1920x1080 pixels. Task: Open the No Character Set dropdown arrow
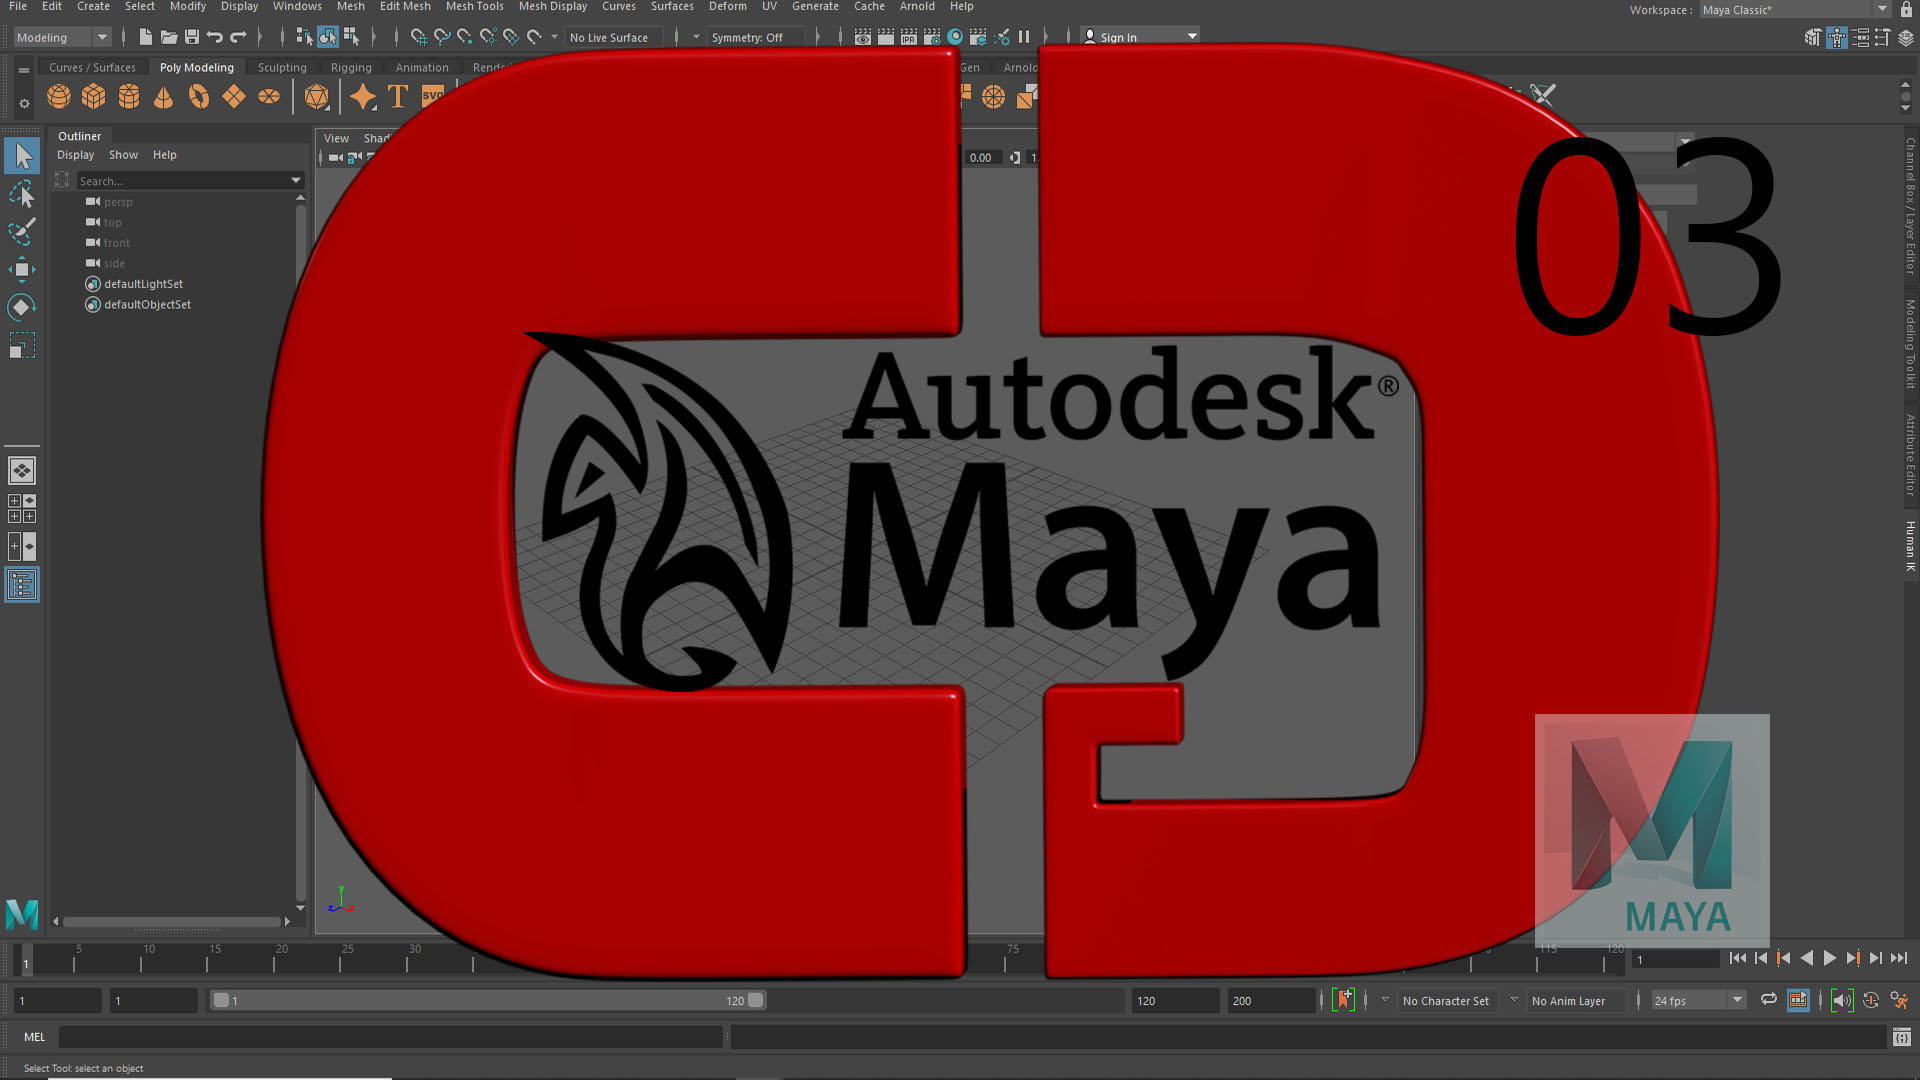tap(1385, 1000)
